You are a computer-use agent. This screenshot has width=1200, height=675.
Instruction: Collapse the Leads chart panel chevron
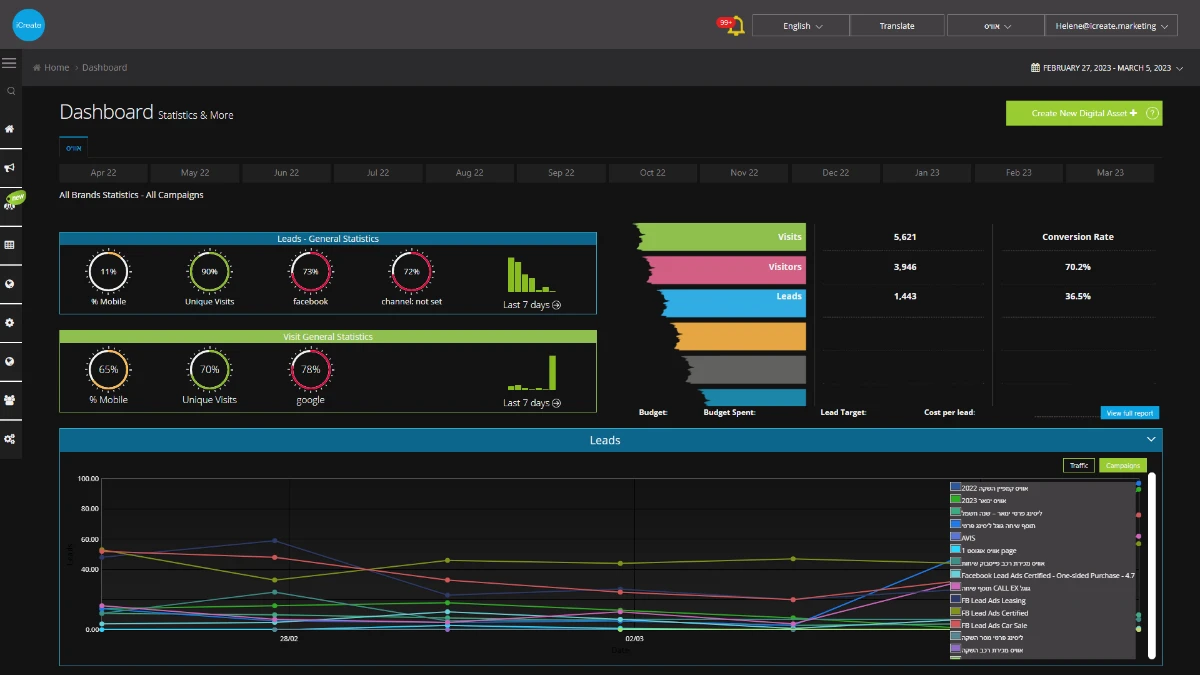(x=1151, y=439)
